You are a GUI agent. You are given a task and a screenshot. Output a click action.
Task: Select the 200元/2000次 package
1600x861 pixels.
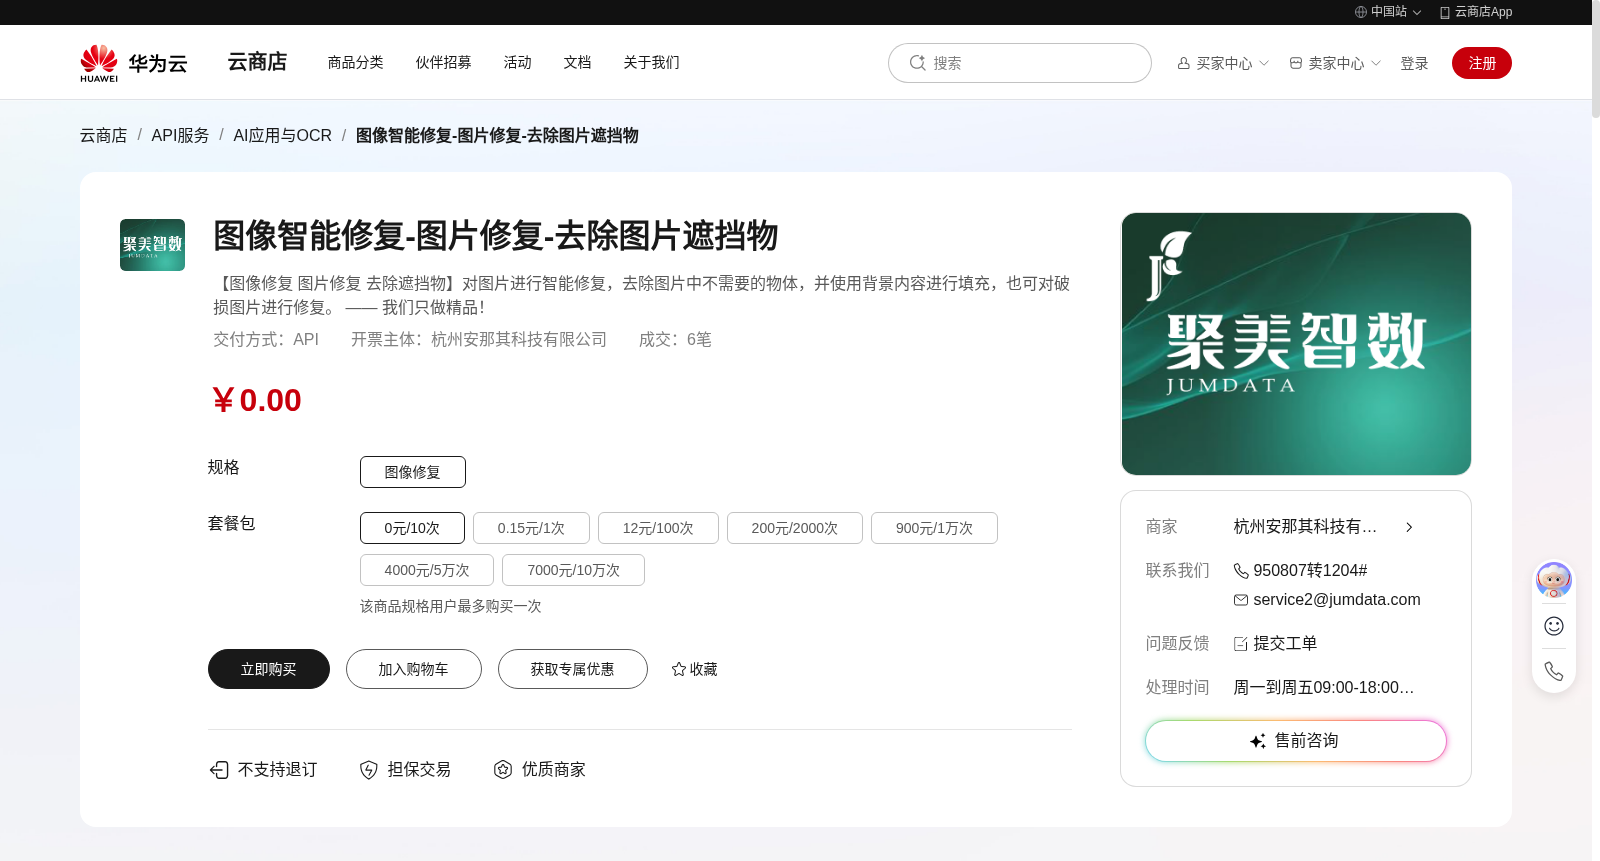point(795,528)
